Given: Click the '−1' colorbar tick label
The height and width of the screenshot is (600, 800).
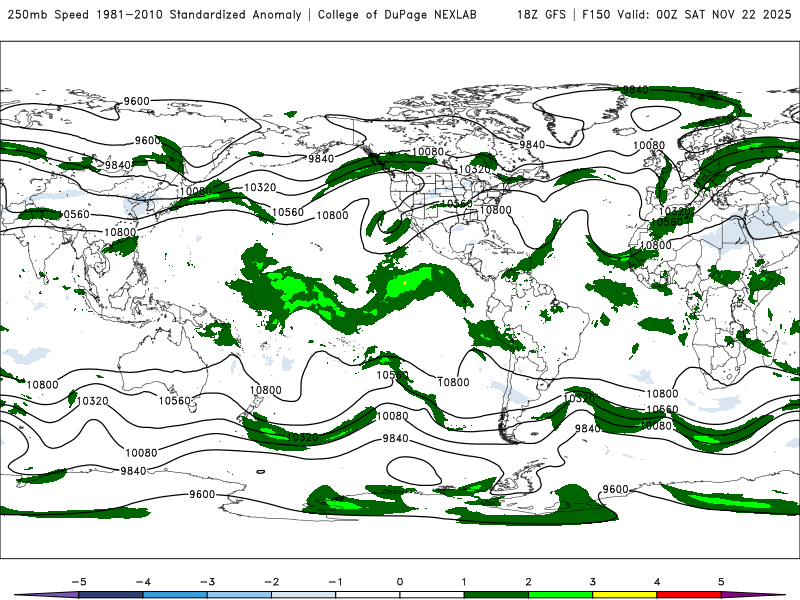Looking at the screenshot, I should 335,582.
